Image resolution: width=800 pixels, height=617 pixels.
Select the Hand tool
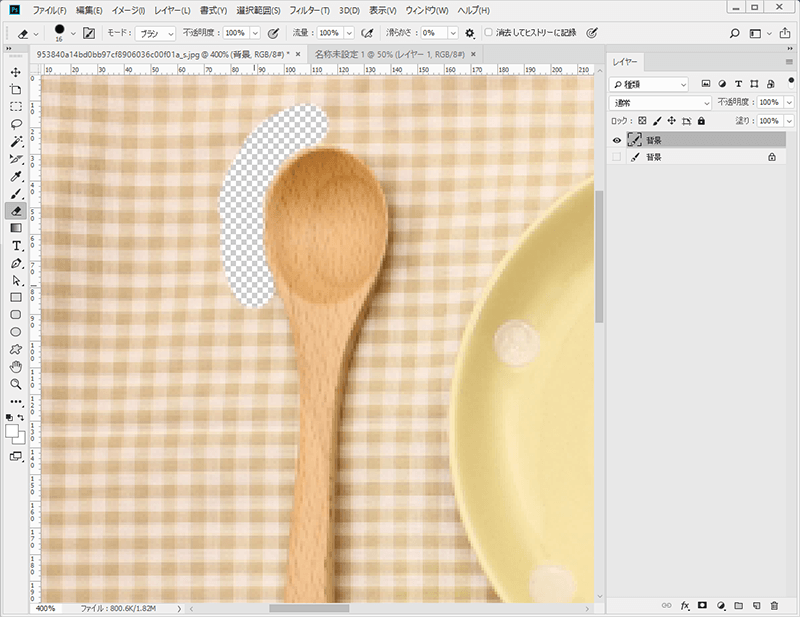pos(16,367)
